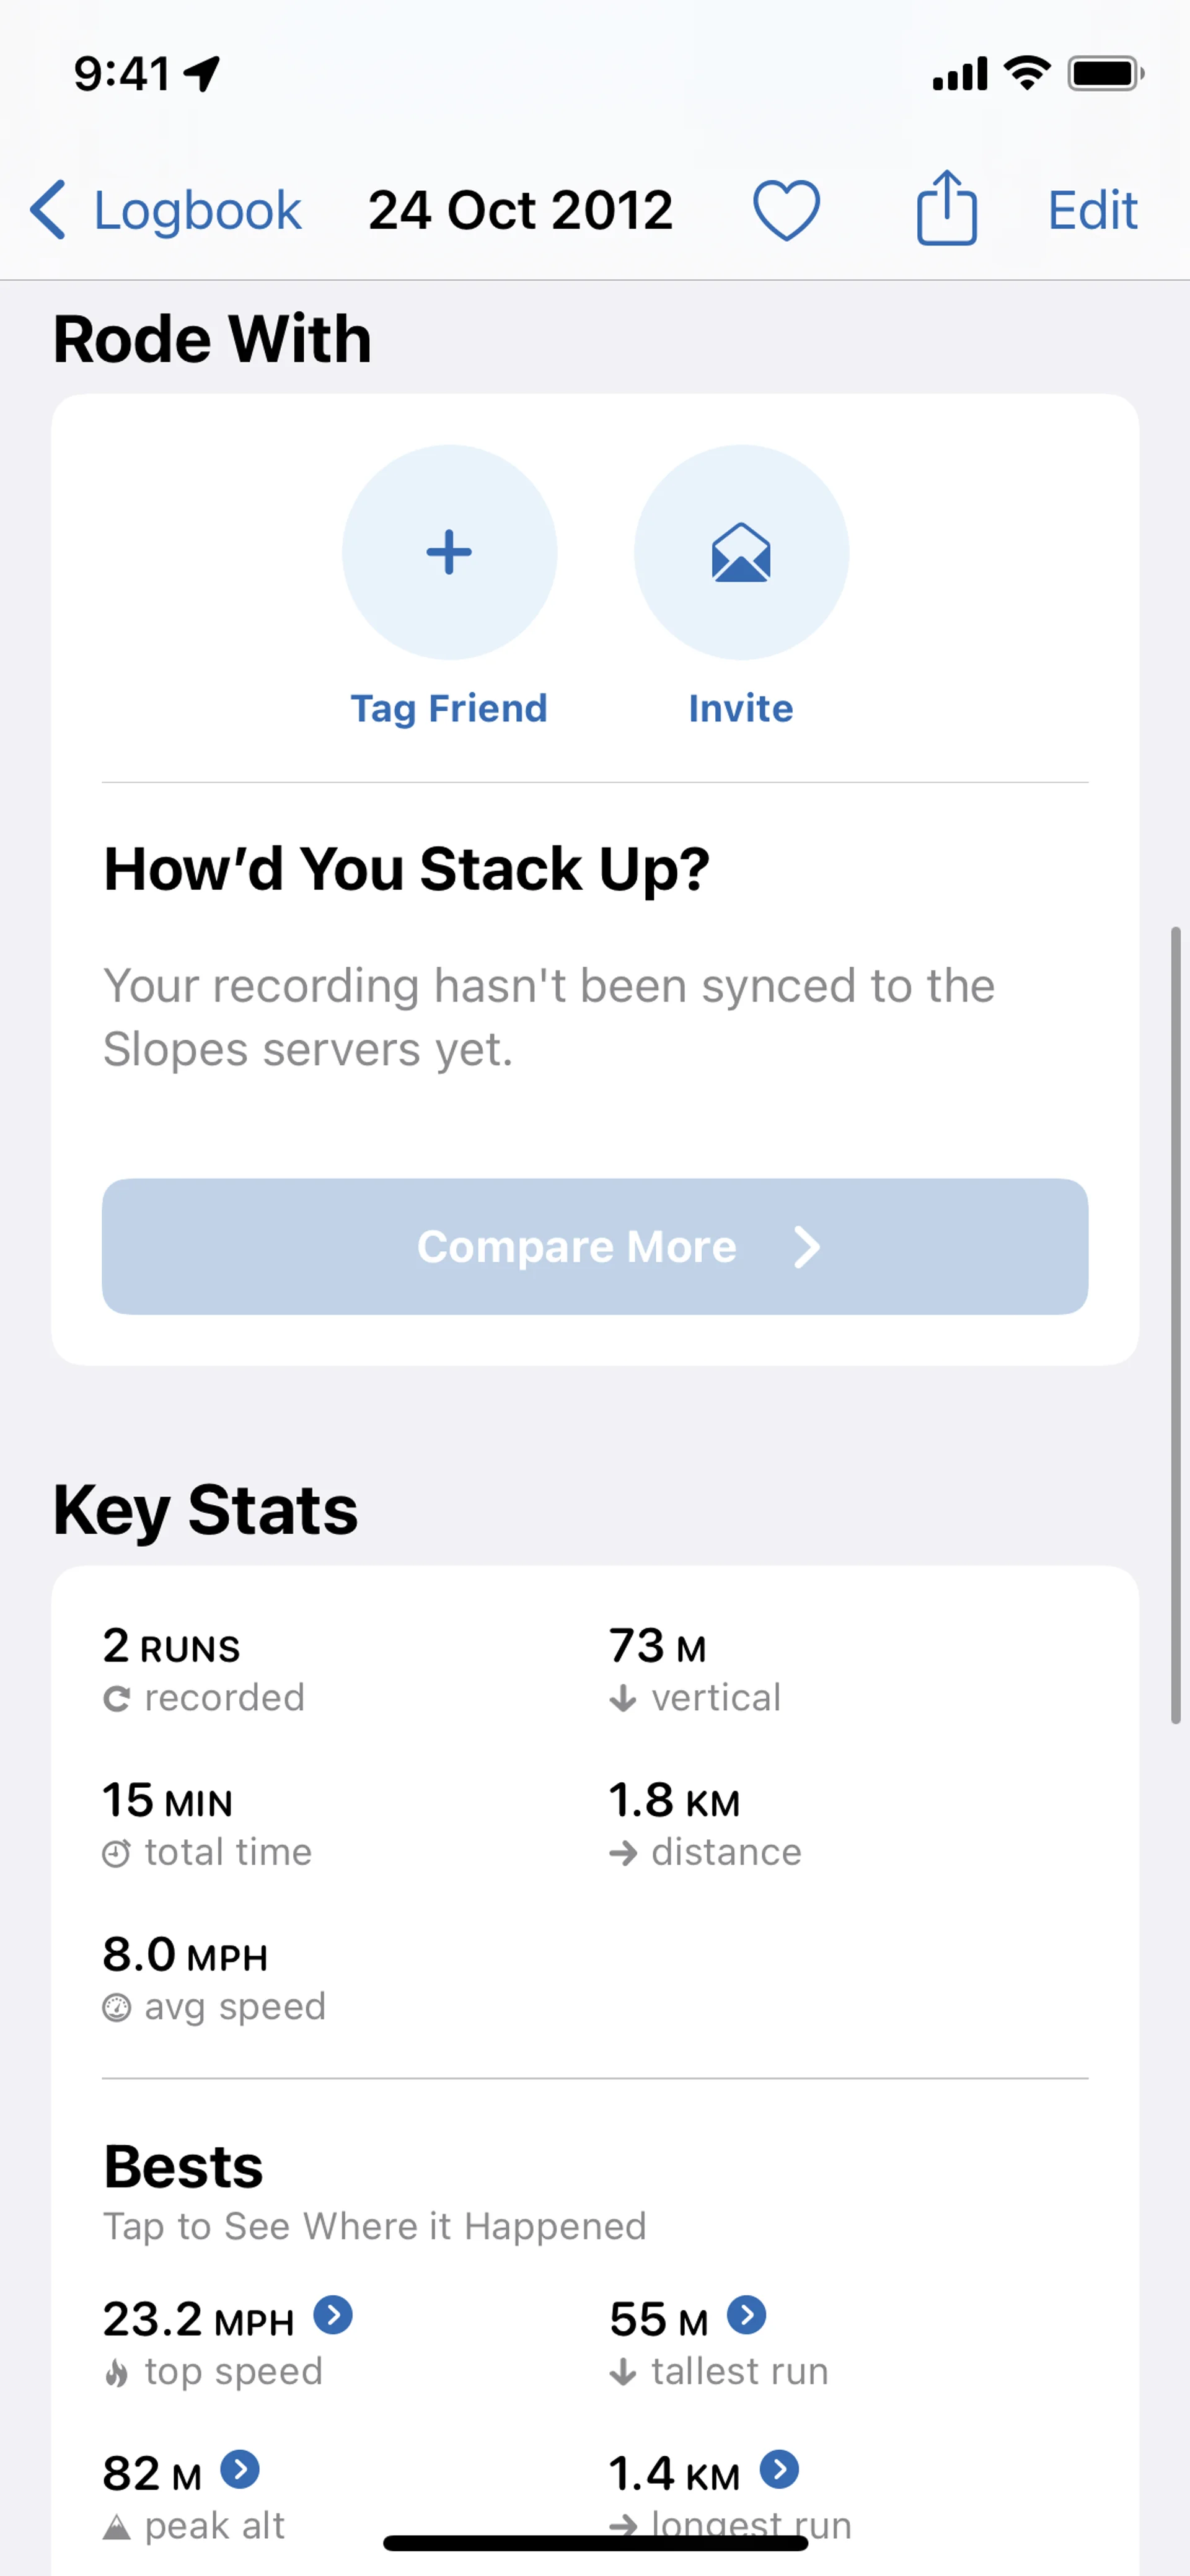Tap the 15 min total time stat

[207, 1824]
